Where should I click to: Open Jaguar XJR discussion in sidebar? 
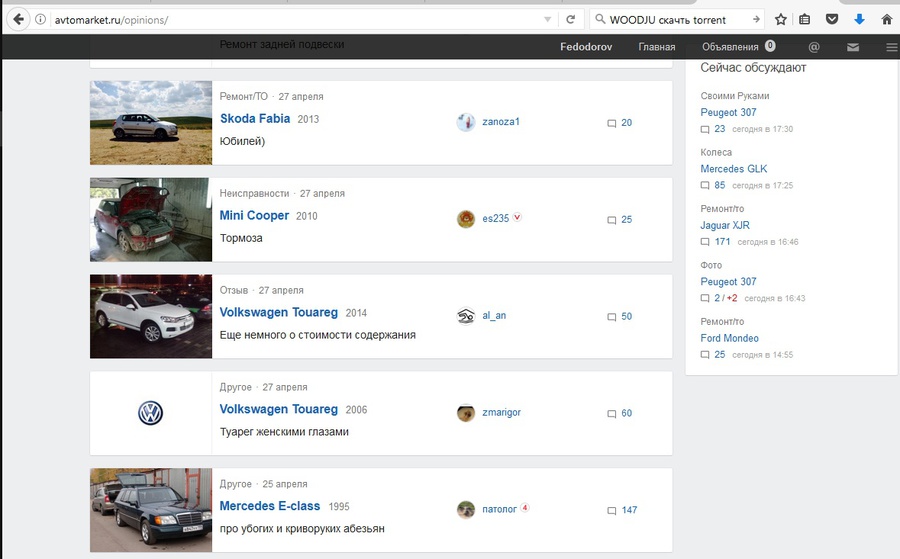725,226
